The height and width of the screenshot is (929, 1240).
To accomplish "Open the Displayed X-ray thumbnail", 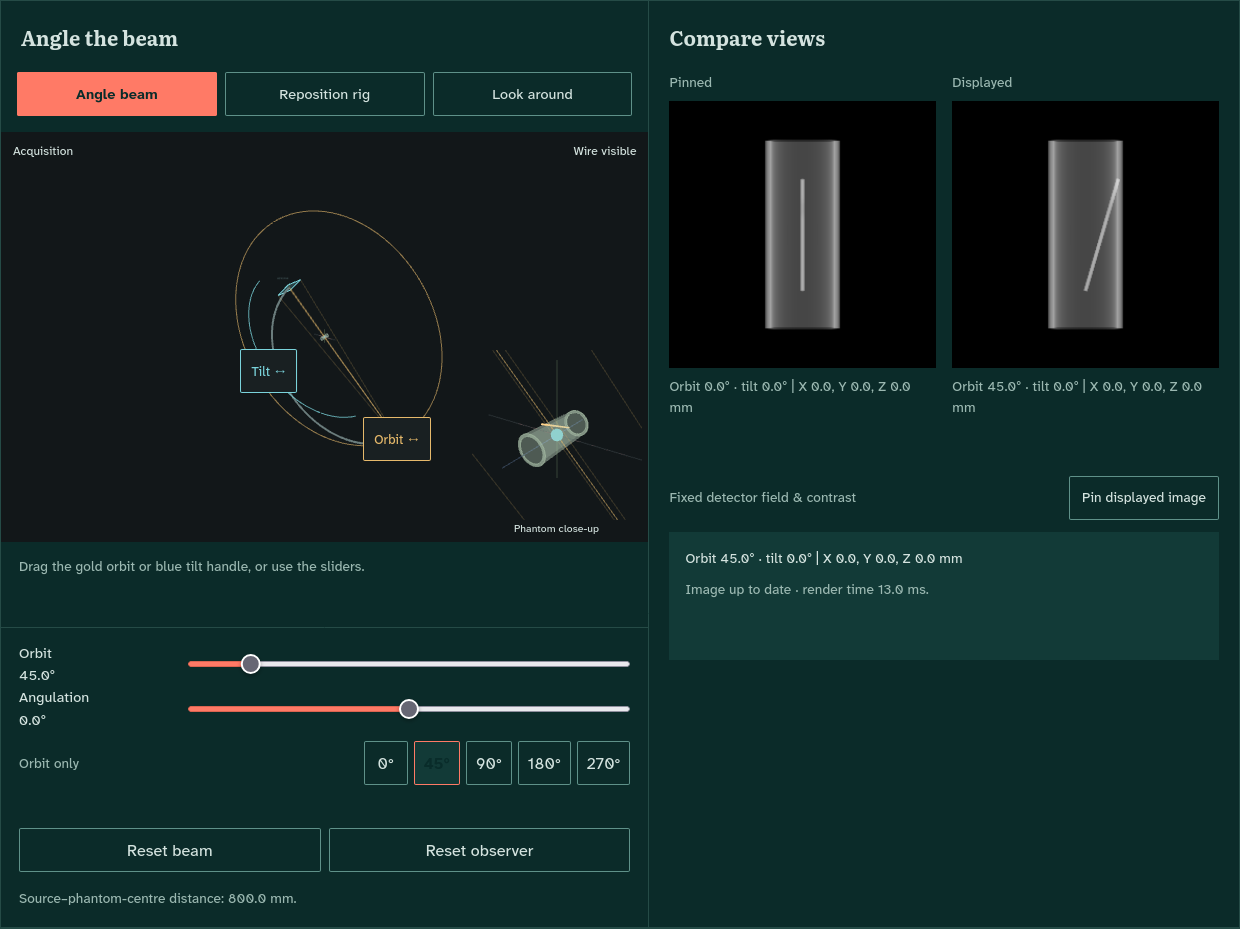I will 1085,234.
